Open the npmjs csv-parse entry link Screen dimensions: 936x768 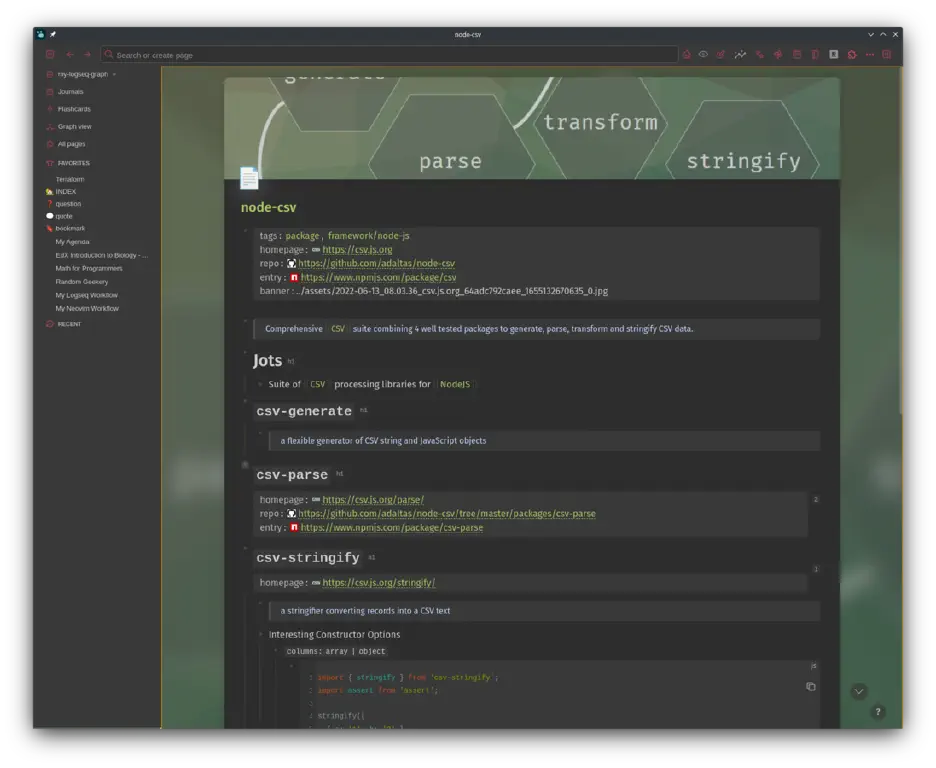coord(392,528)
